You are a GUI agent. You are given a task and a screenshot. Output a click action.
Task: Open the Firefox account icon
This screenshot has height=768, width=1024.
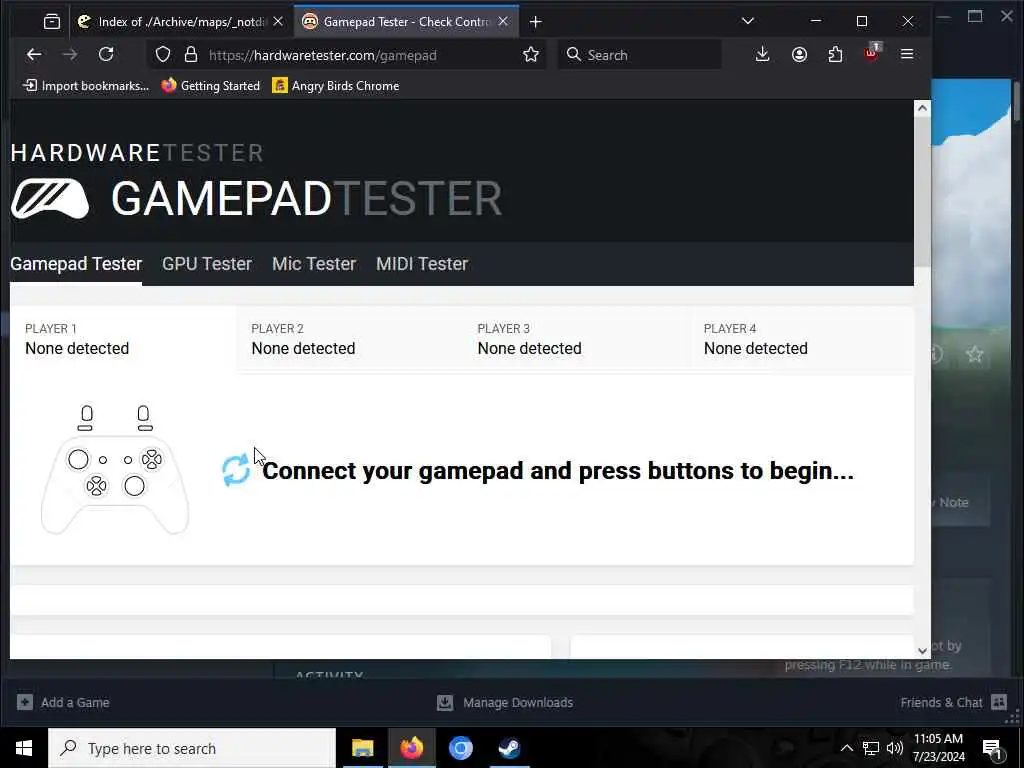tap(799, 55)
